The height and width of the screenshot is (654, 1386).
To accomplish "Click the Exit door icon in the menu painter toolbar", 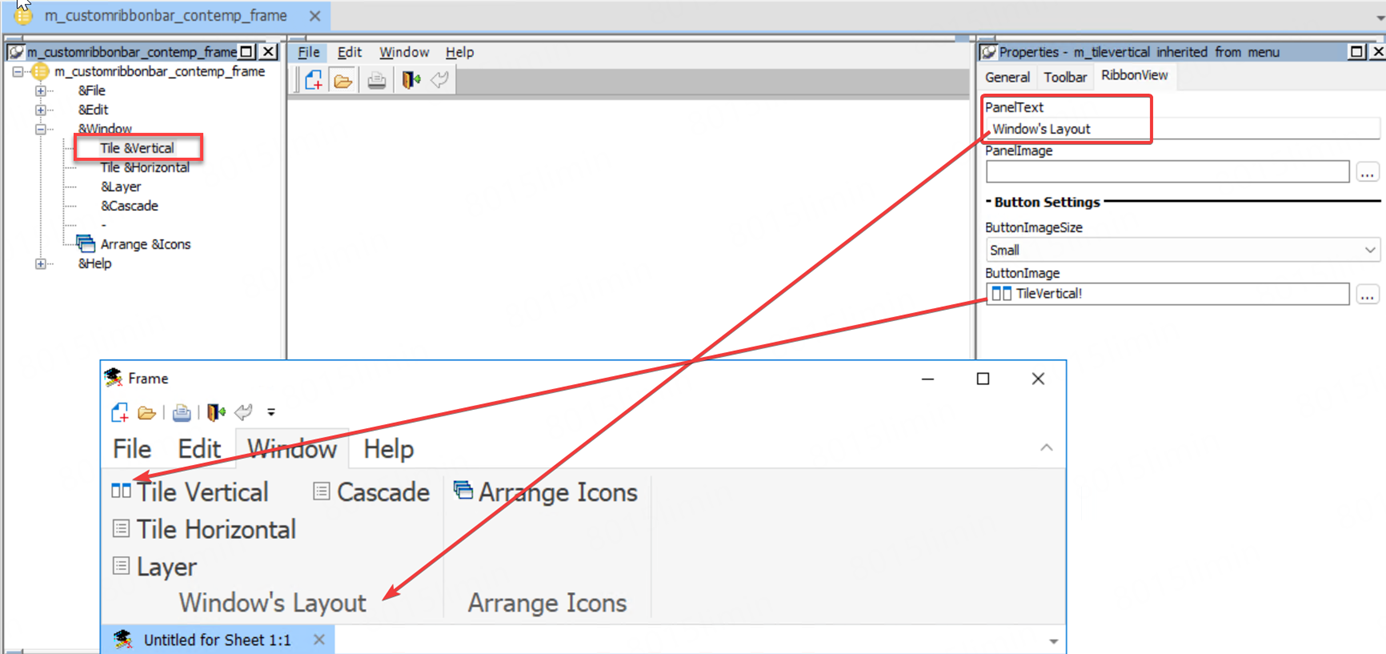I will tap(411, 81).
